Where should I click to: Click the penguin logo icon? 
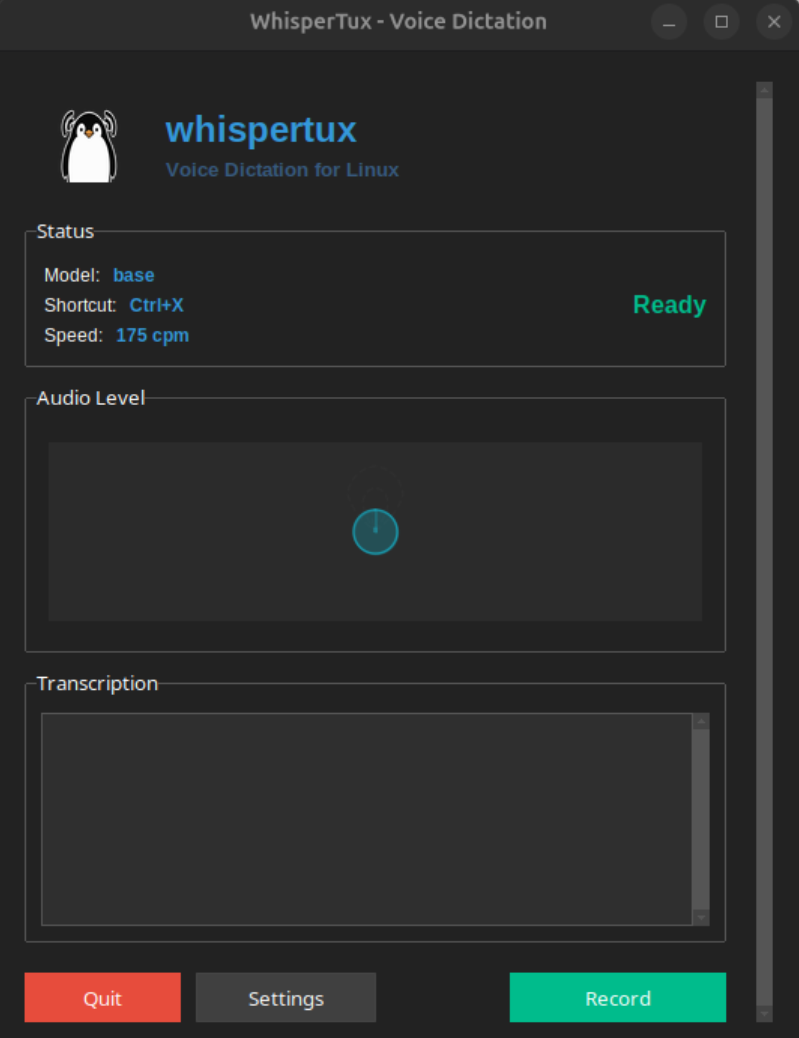89,146
